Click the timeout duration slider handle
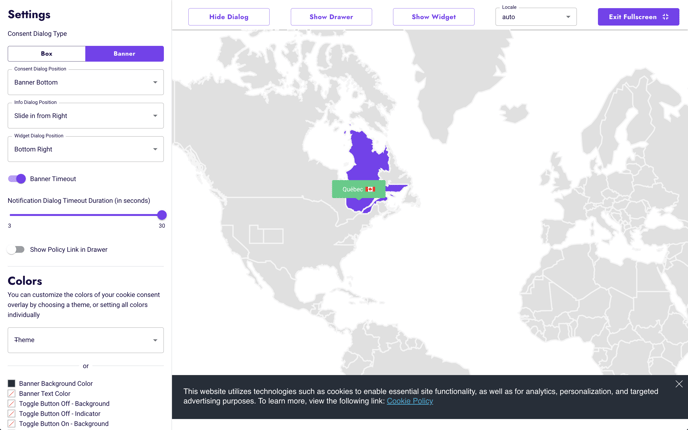 [x=162, y=215]
